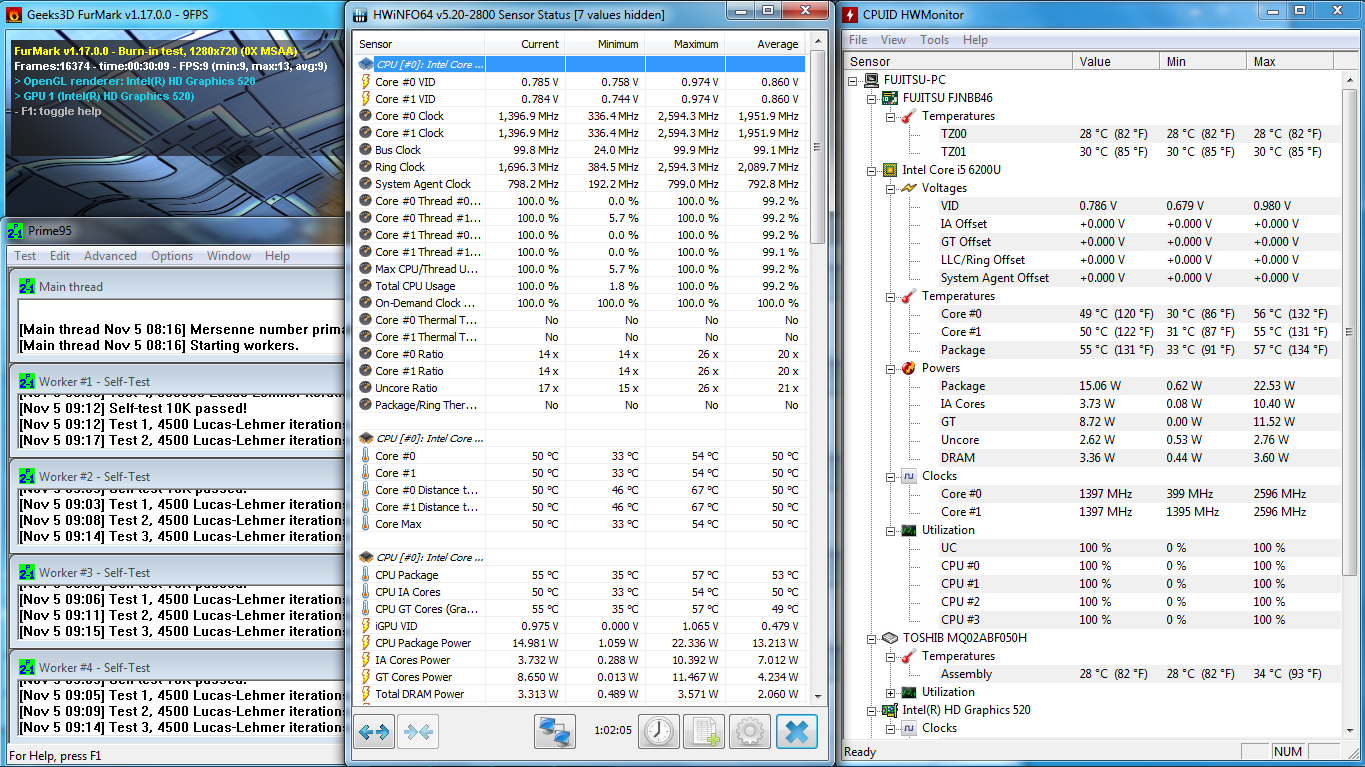This screenshot has height=767, width=1365.
Task: Open the Prime95 Advanced menu
Action: point(110,256)
